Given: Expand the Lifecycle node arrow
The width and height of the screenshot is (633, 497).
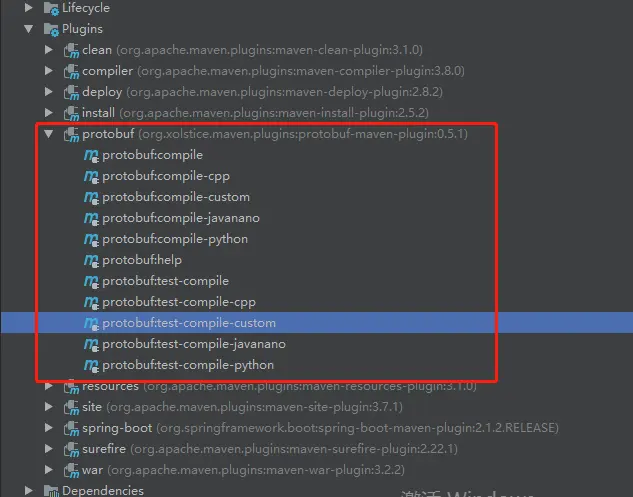Looking at the screenshot, I should (x=29, y=7).
